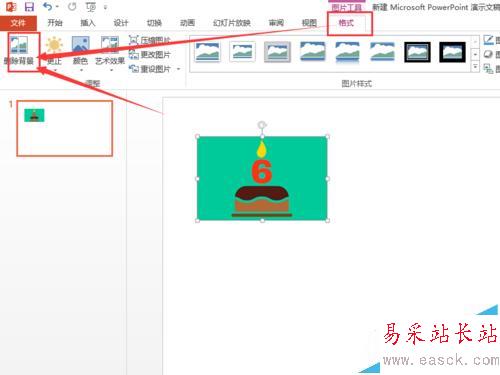Click the bottom-right resize handle of the image
The image size is (500, 375).
(x=327, y=220)
